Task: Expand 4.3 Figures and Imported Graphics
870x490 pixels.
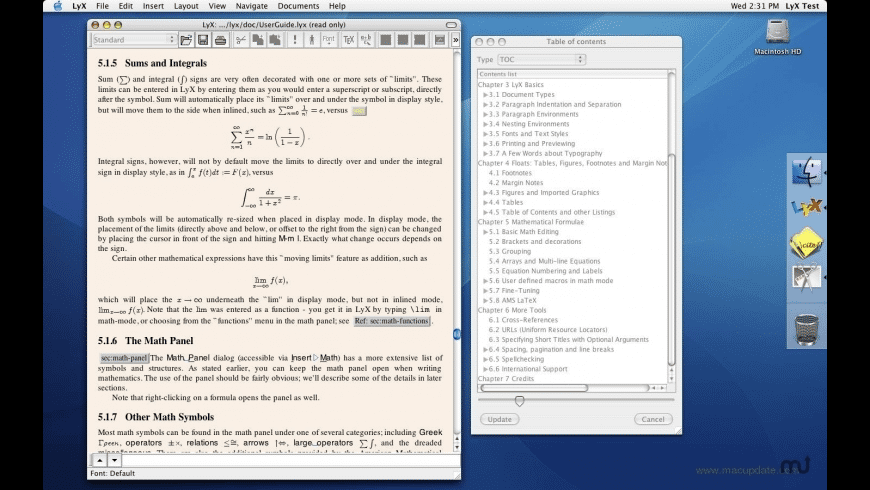Action: pyautogui.click(x=485, y=193)
